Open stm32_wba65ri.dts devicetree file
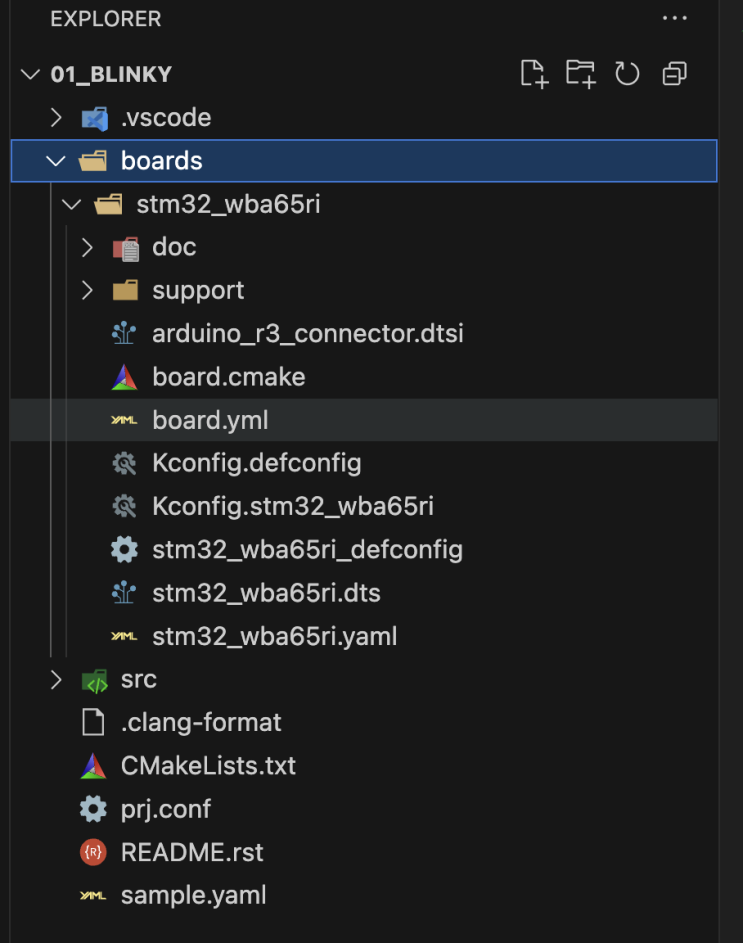The width and height of the screenshot is (743, 943). pos(266,593)
